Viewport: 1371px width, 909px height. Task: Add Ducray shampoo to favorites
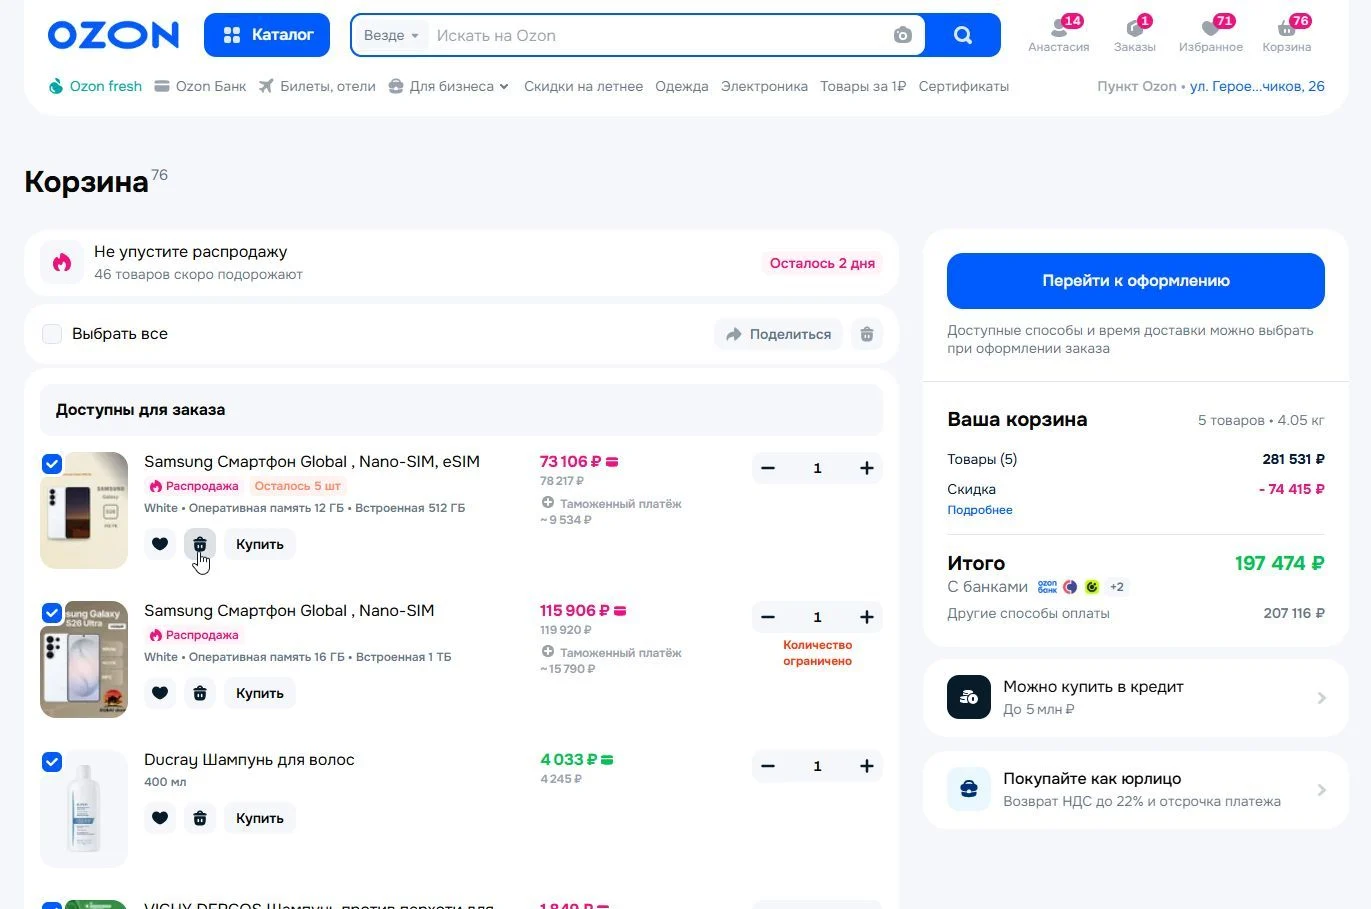160,818
